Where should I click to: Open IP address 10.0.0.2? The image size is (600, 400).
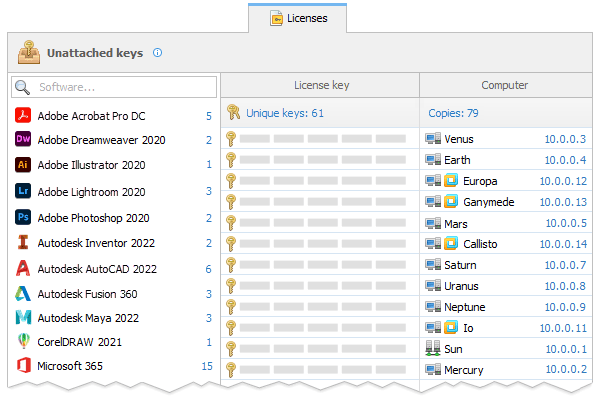(566, 369)
